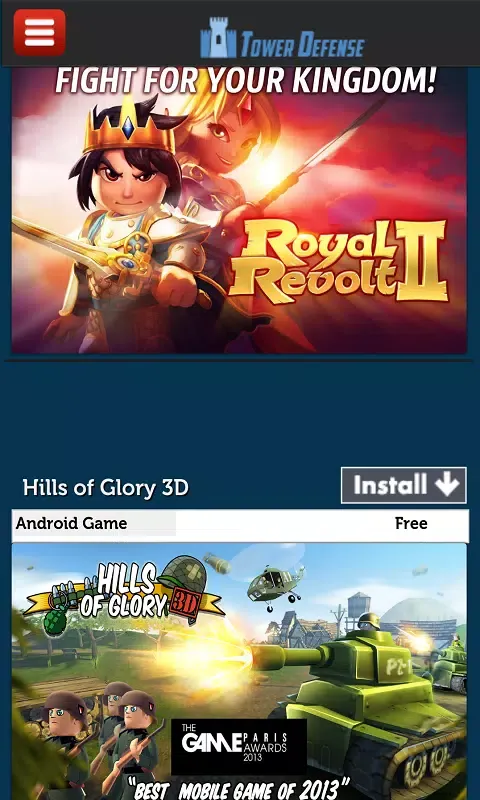Tap The Game Paris Awards 2013 badge
The image size is (480, 800).
[x=239, y=746]
